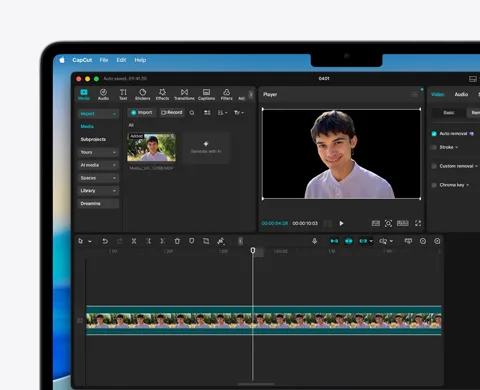Toggle auto snapping on the timeline
Image resolution: width=480 pixels, height=390 pixels.
click(349, 241)
